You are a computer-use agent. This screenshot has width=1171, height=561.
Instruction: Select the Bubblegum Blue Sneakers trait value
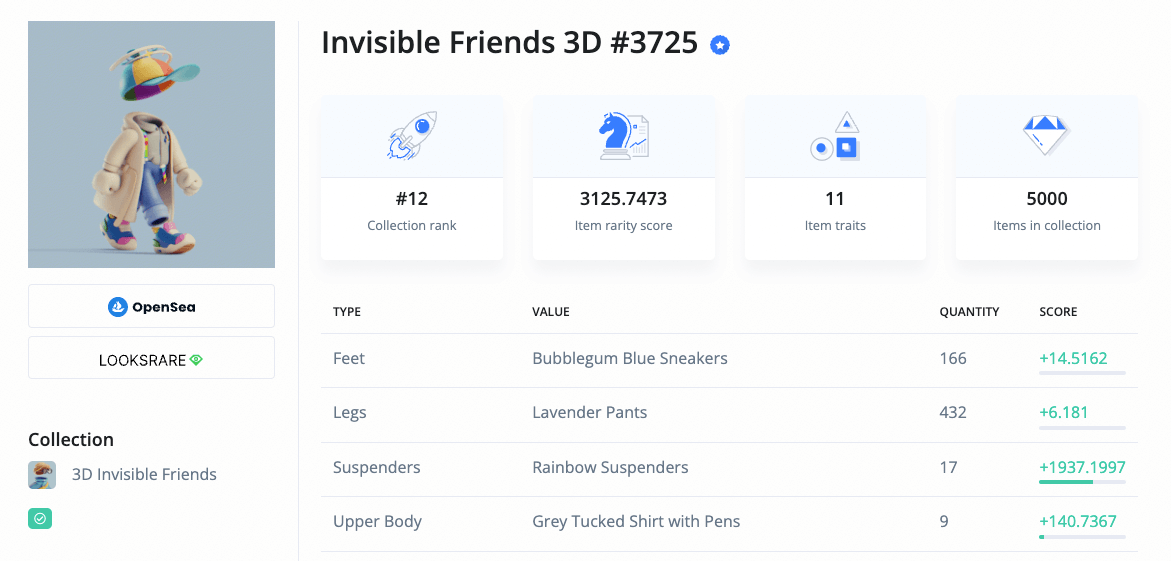coord(630,359)
